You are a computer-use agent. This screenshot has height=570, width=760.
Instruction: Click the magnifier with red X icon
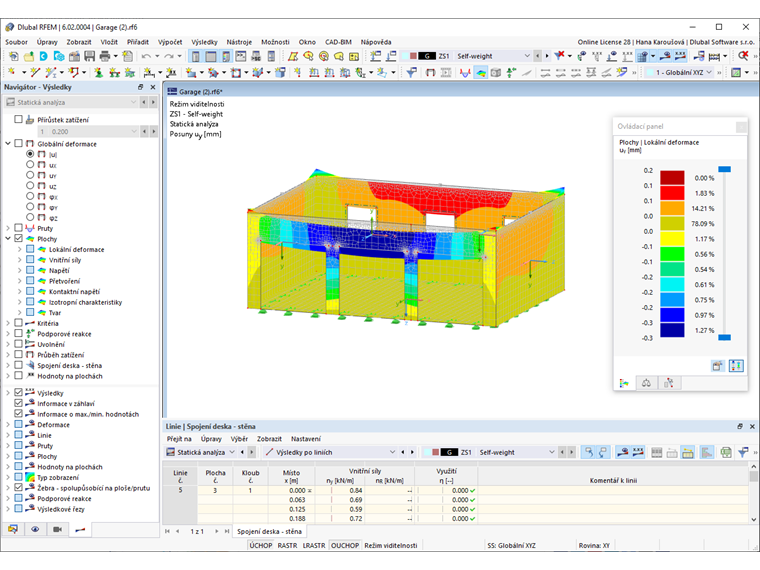point(743,56)
